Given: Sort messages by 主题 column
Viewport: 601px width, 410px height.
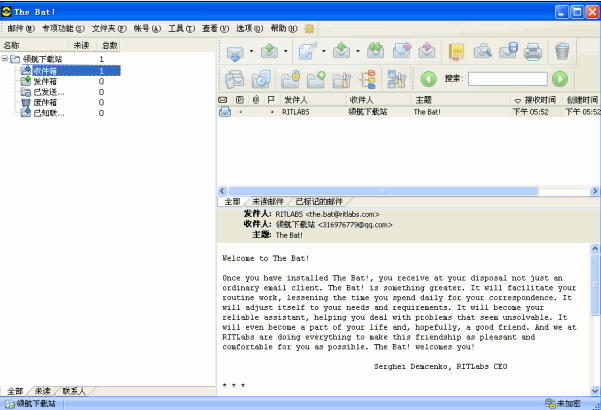Looking at the screenshot, I should pos(461,100).
